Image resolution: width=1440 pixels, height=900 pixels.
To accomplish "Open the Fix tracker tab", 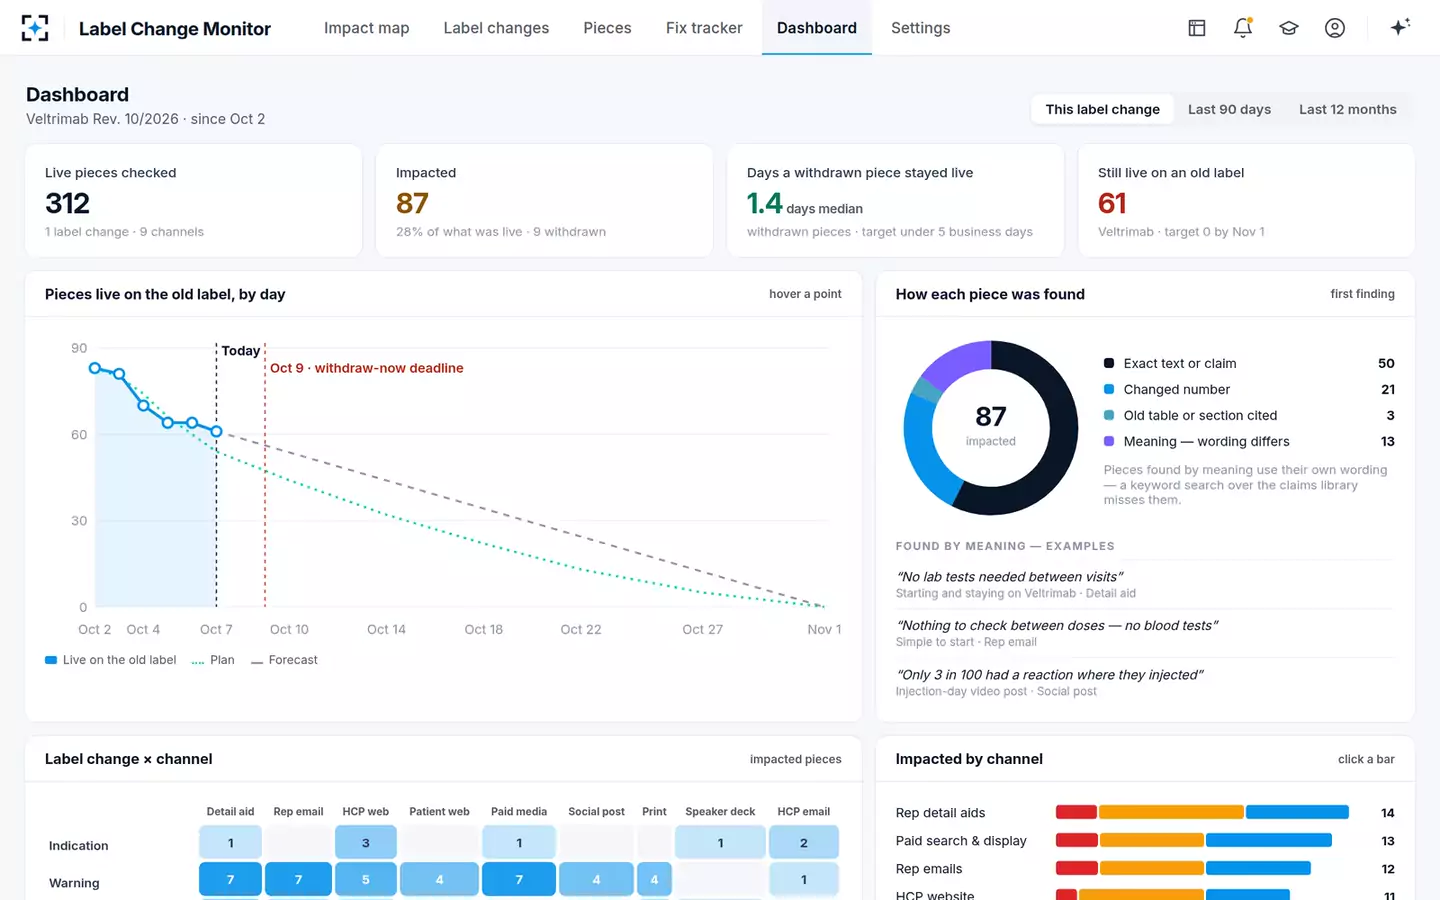I will [x=704, y=28].
